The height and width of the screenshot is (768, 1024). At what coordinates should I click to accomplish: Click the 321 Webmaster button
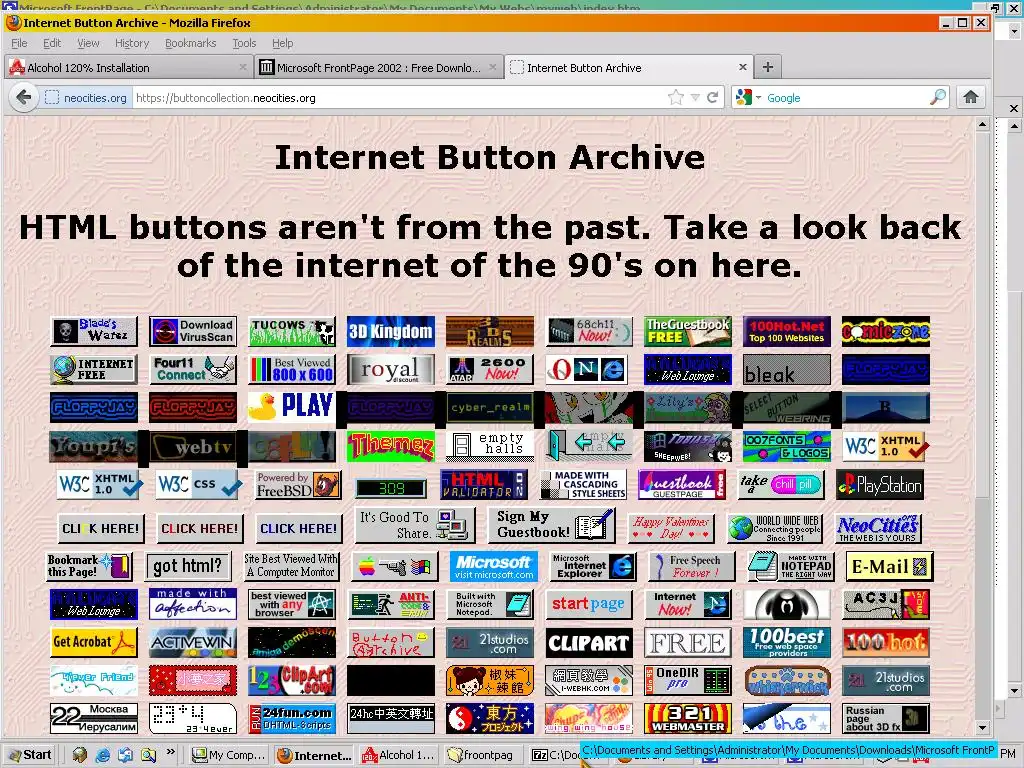(x=688, y=718)
